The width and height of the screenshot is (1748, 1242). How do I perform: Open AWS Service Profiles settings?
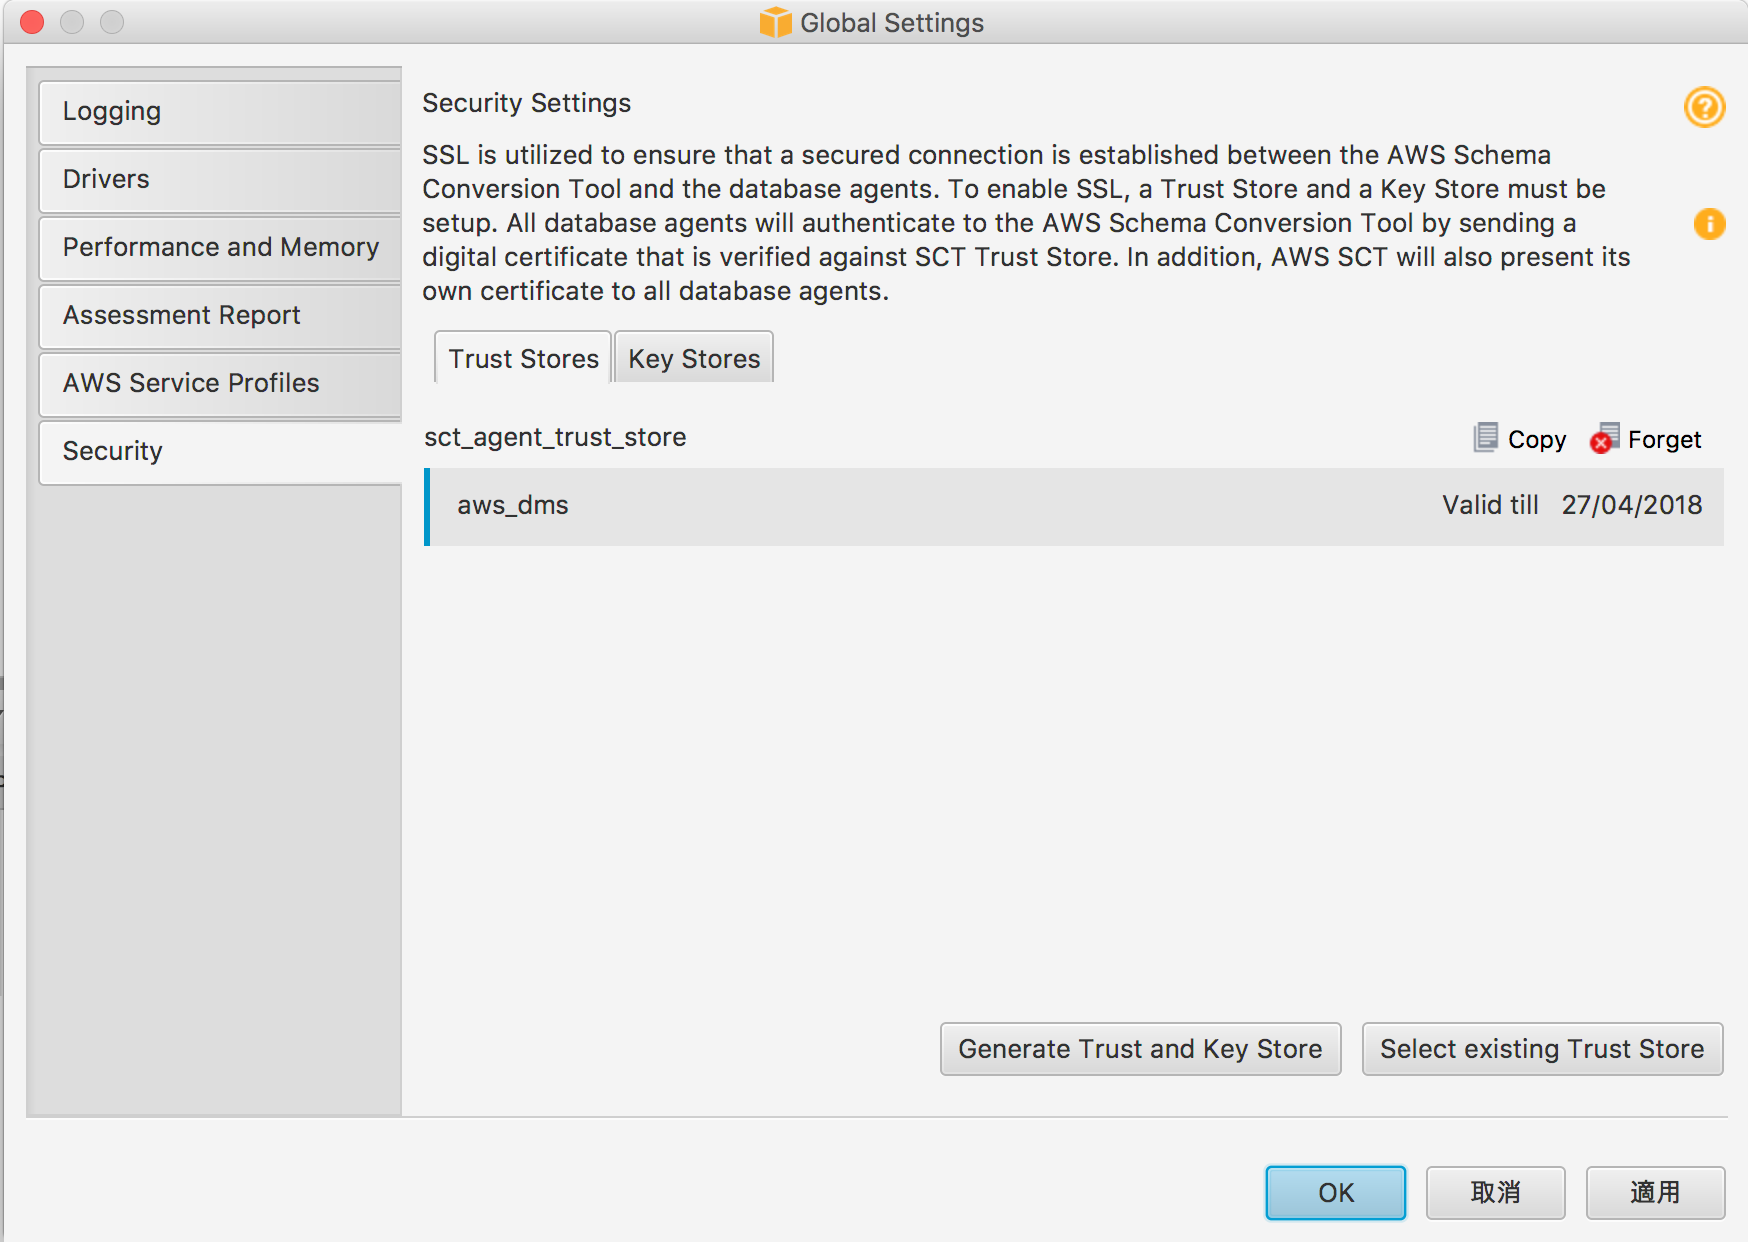(190, 383)
